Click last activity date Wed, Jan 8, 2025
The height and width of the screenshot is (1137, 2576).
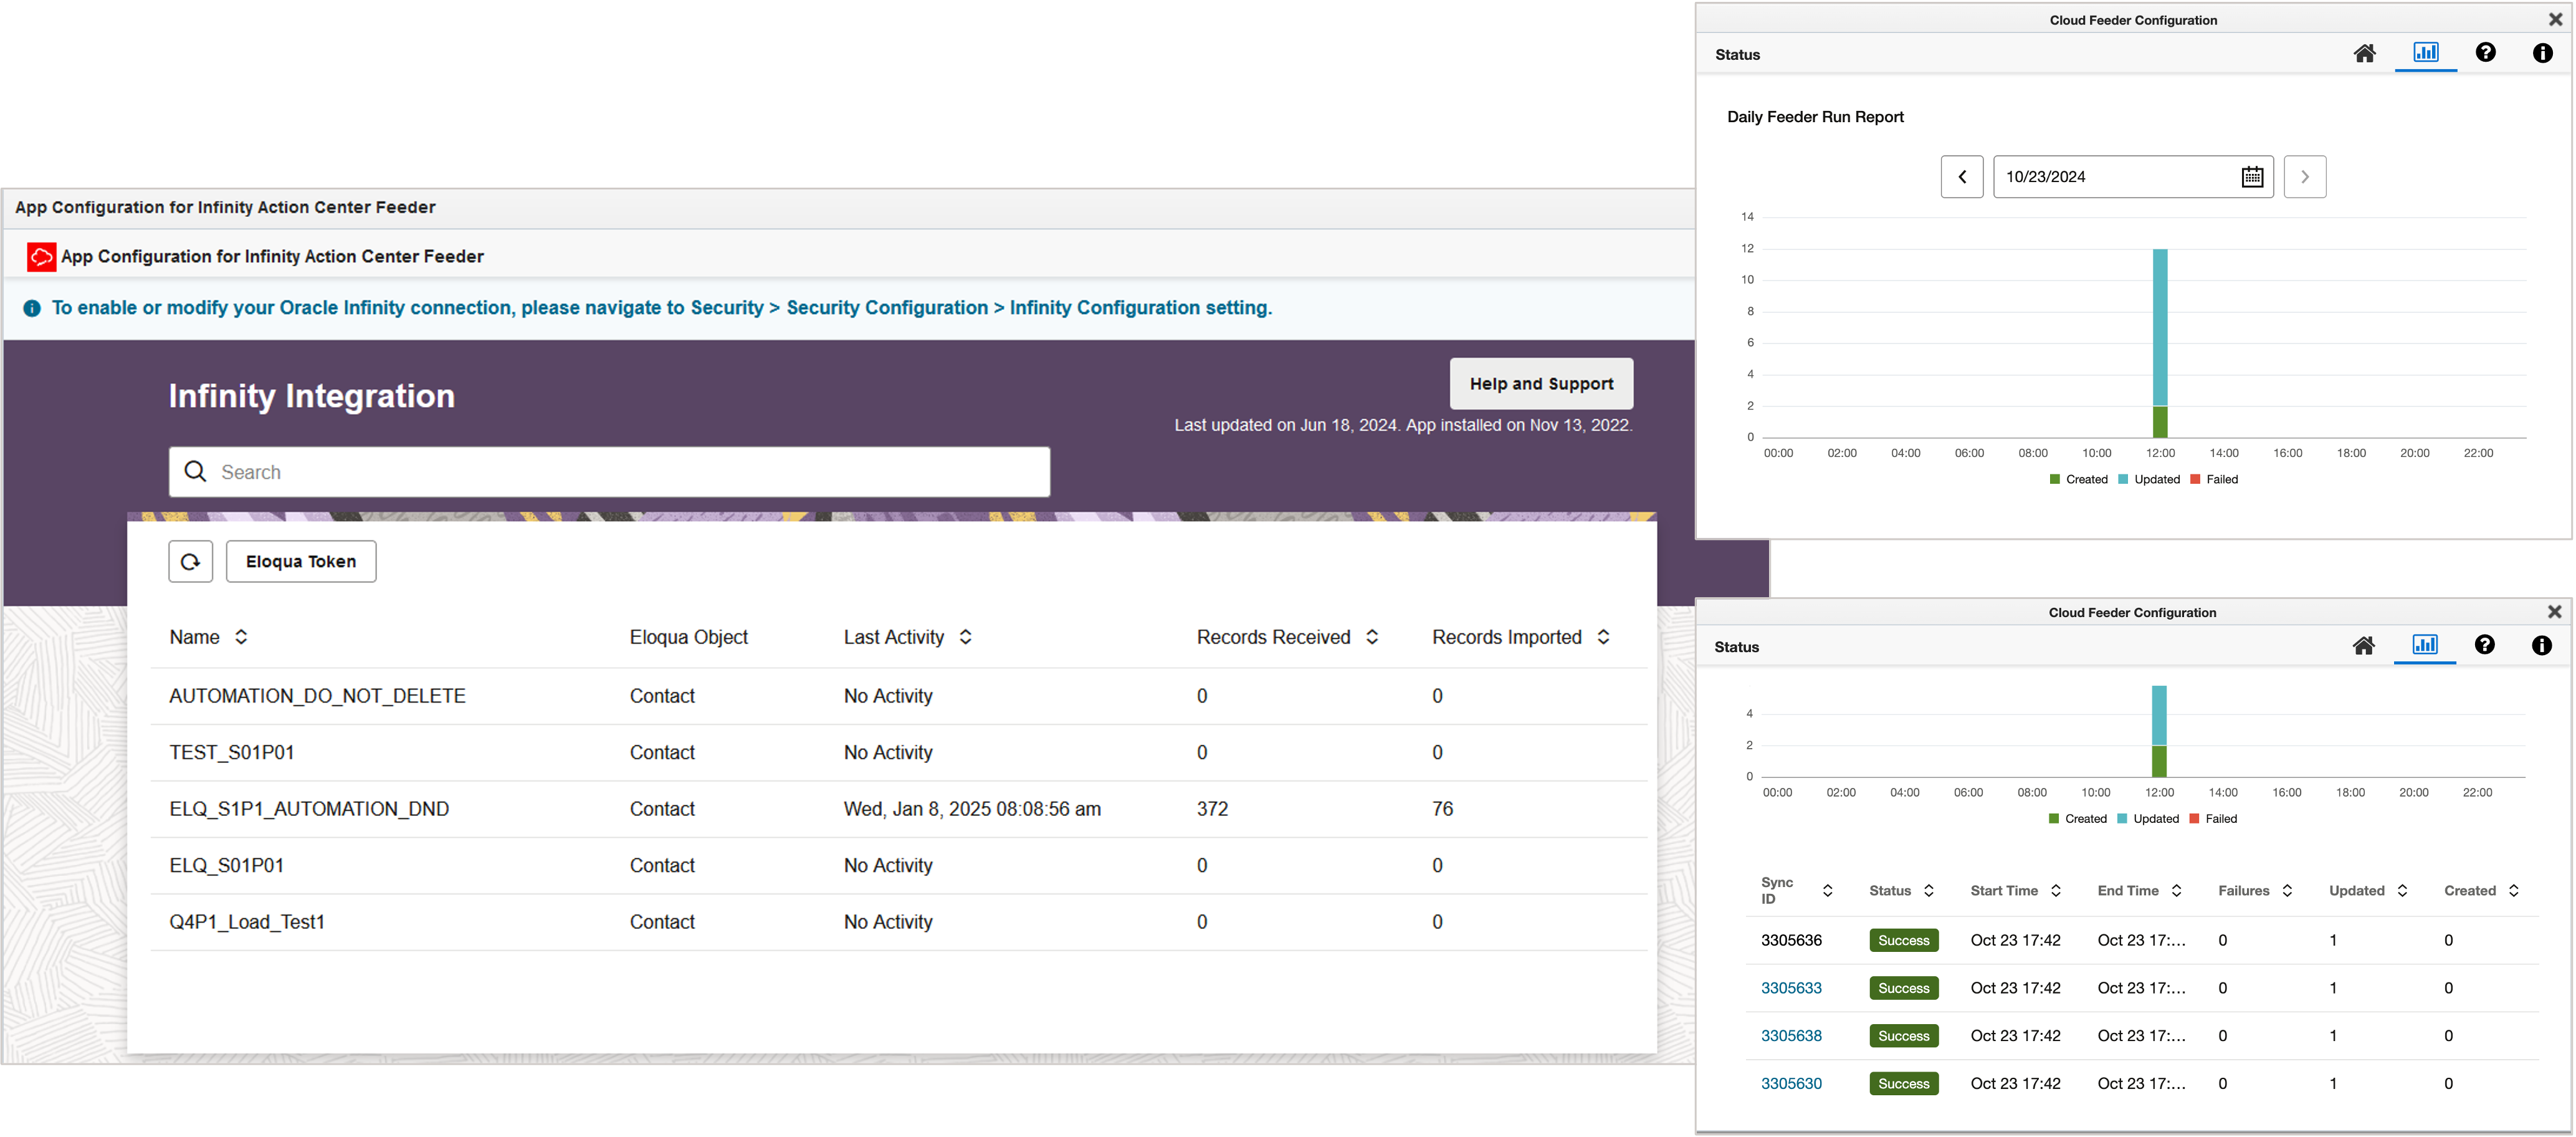pos(972,809)
